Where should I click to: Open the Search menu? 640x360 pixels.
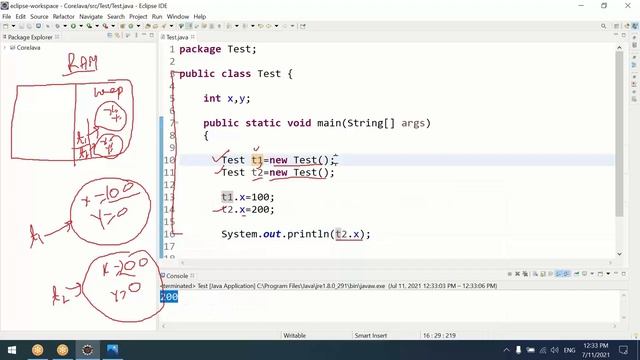coord(116,17)
